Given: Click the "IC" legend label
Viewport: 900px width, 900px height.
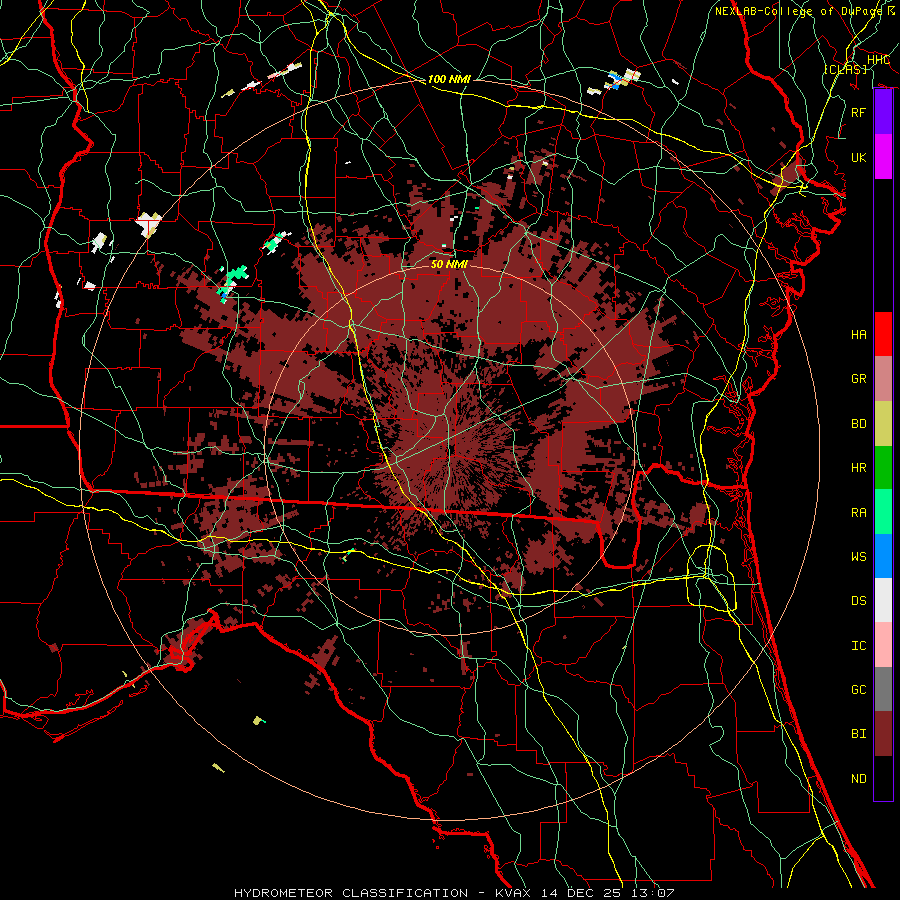Looking at the screenshot, I should coord(858,646).
